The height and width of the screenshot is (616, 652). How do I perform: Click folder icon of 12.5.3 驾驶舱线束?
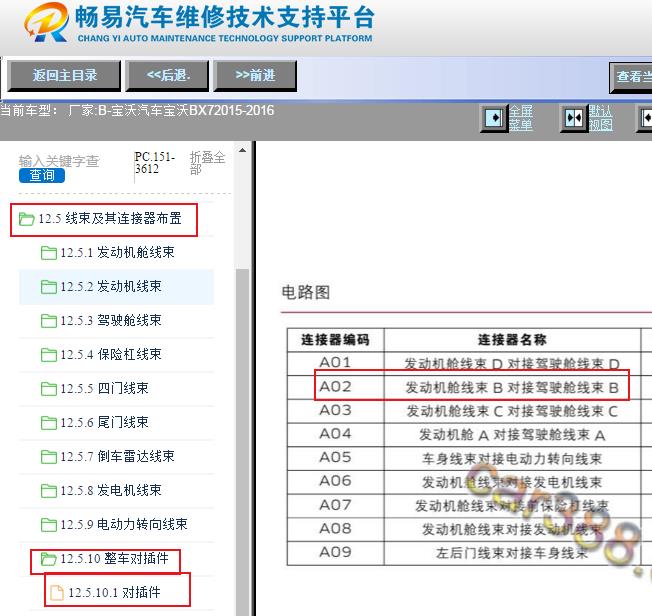pos(49,321)
